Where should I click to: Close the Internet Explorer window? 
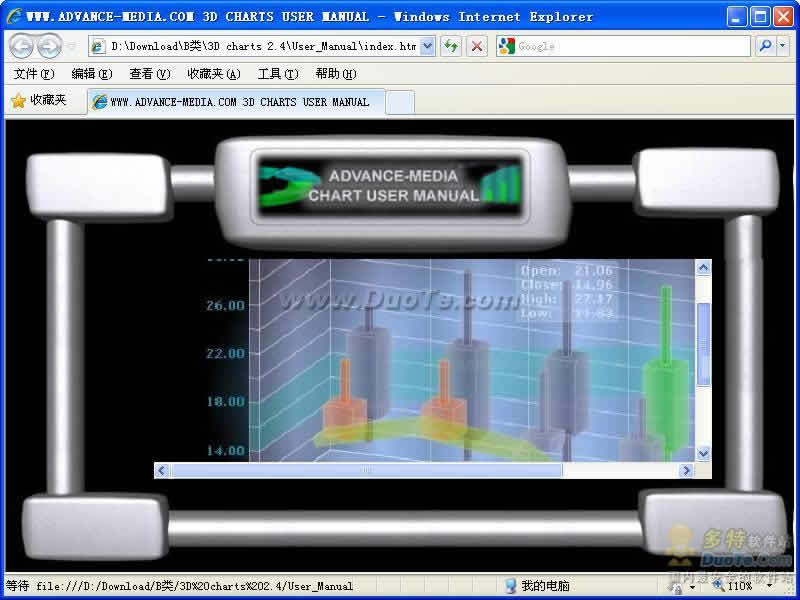pyautogui.click(x=783, y=17)
